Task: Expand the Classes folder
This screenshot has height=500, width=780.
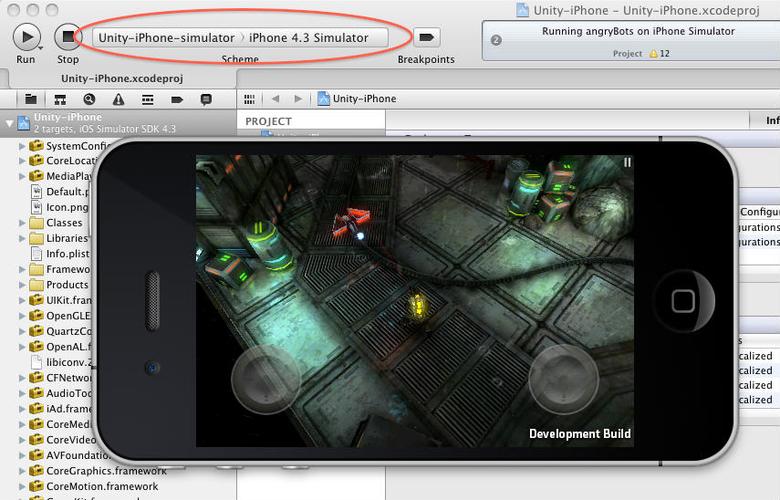Action: 22,222
